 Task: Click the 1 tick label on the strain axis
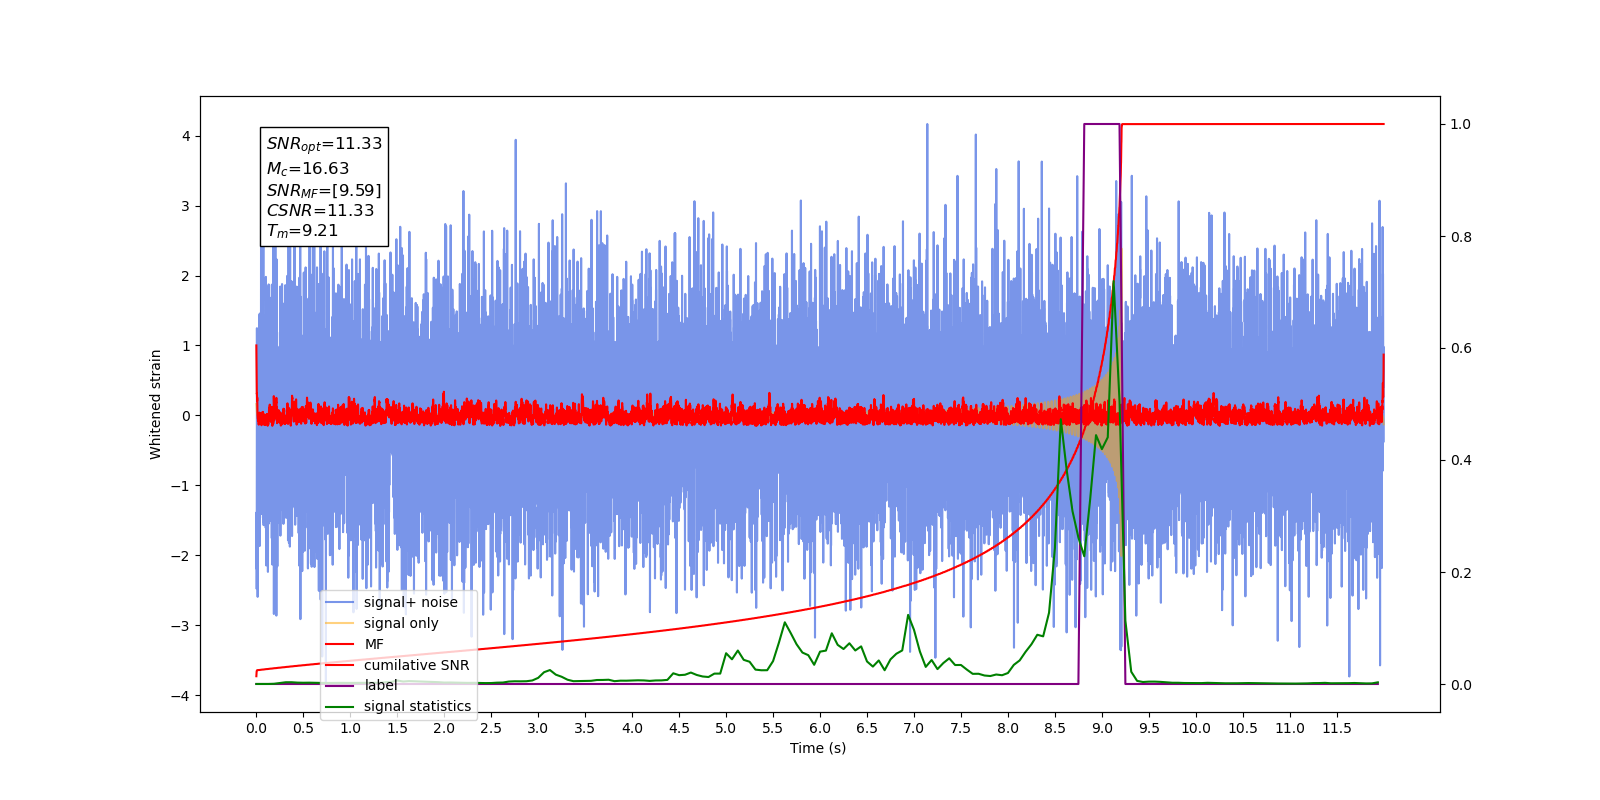coord(186,346)
